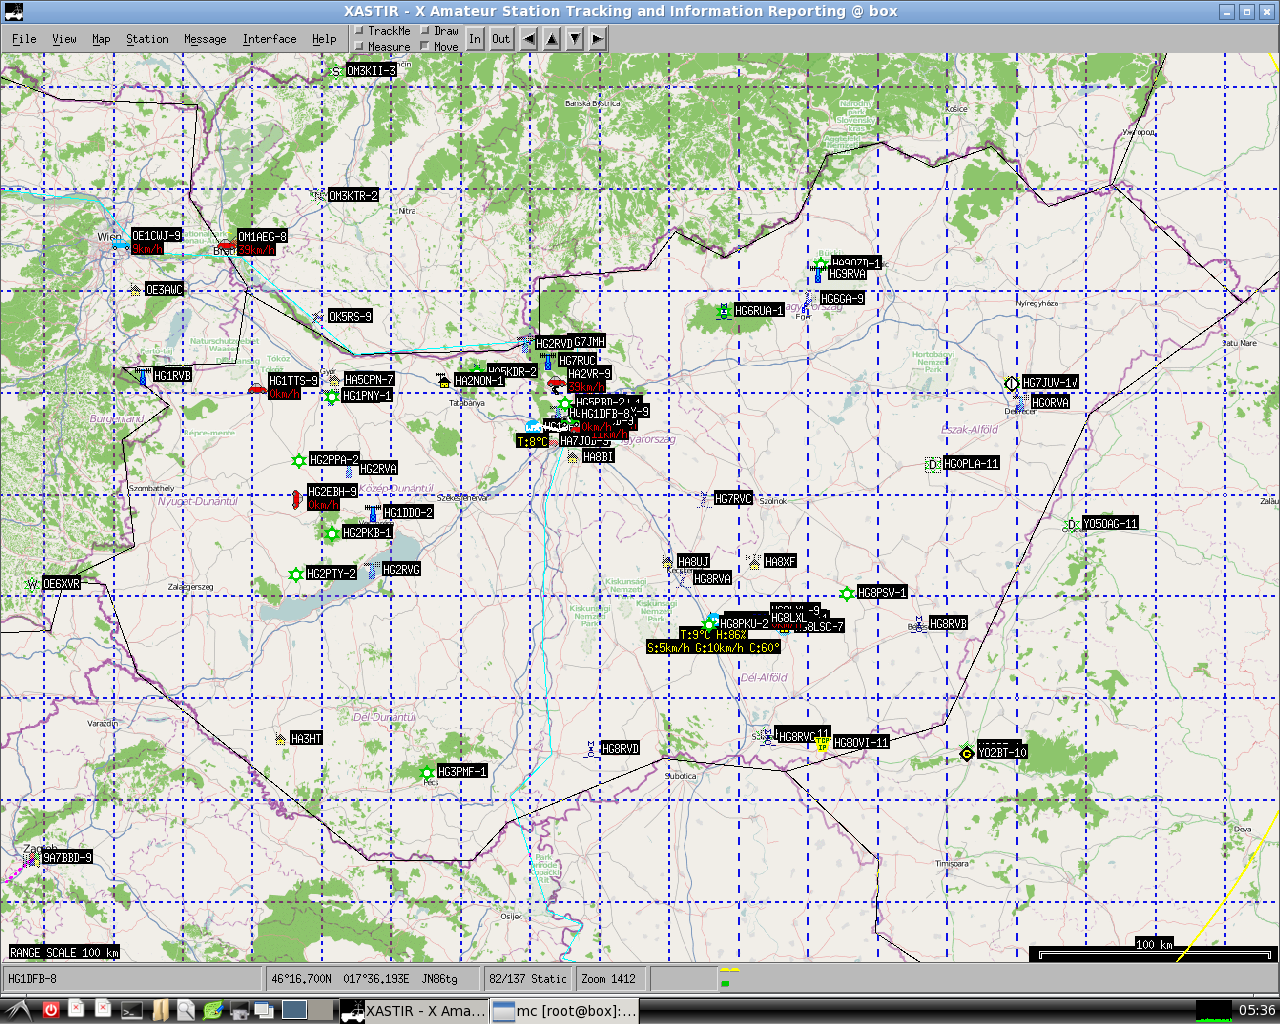Click the HG2PKB-1 station star icon
The image size is (1280, 1024).
click(x=332, y=533)
